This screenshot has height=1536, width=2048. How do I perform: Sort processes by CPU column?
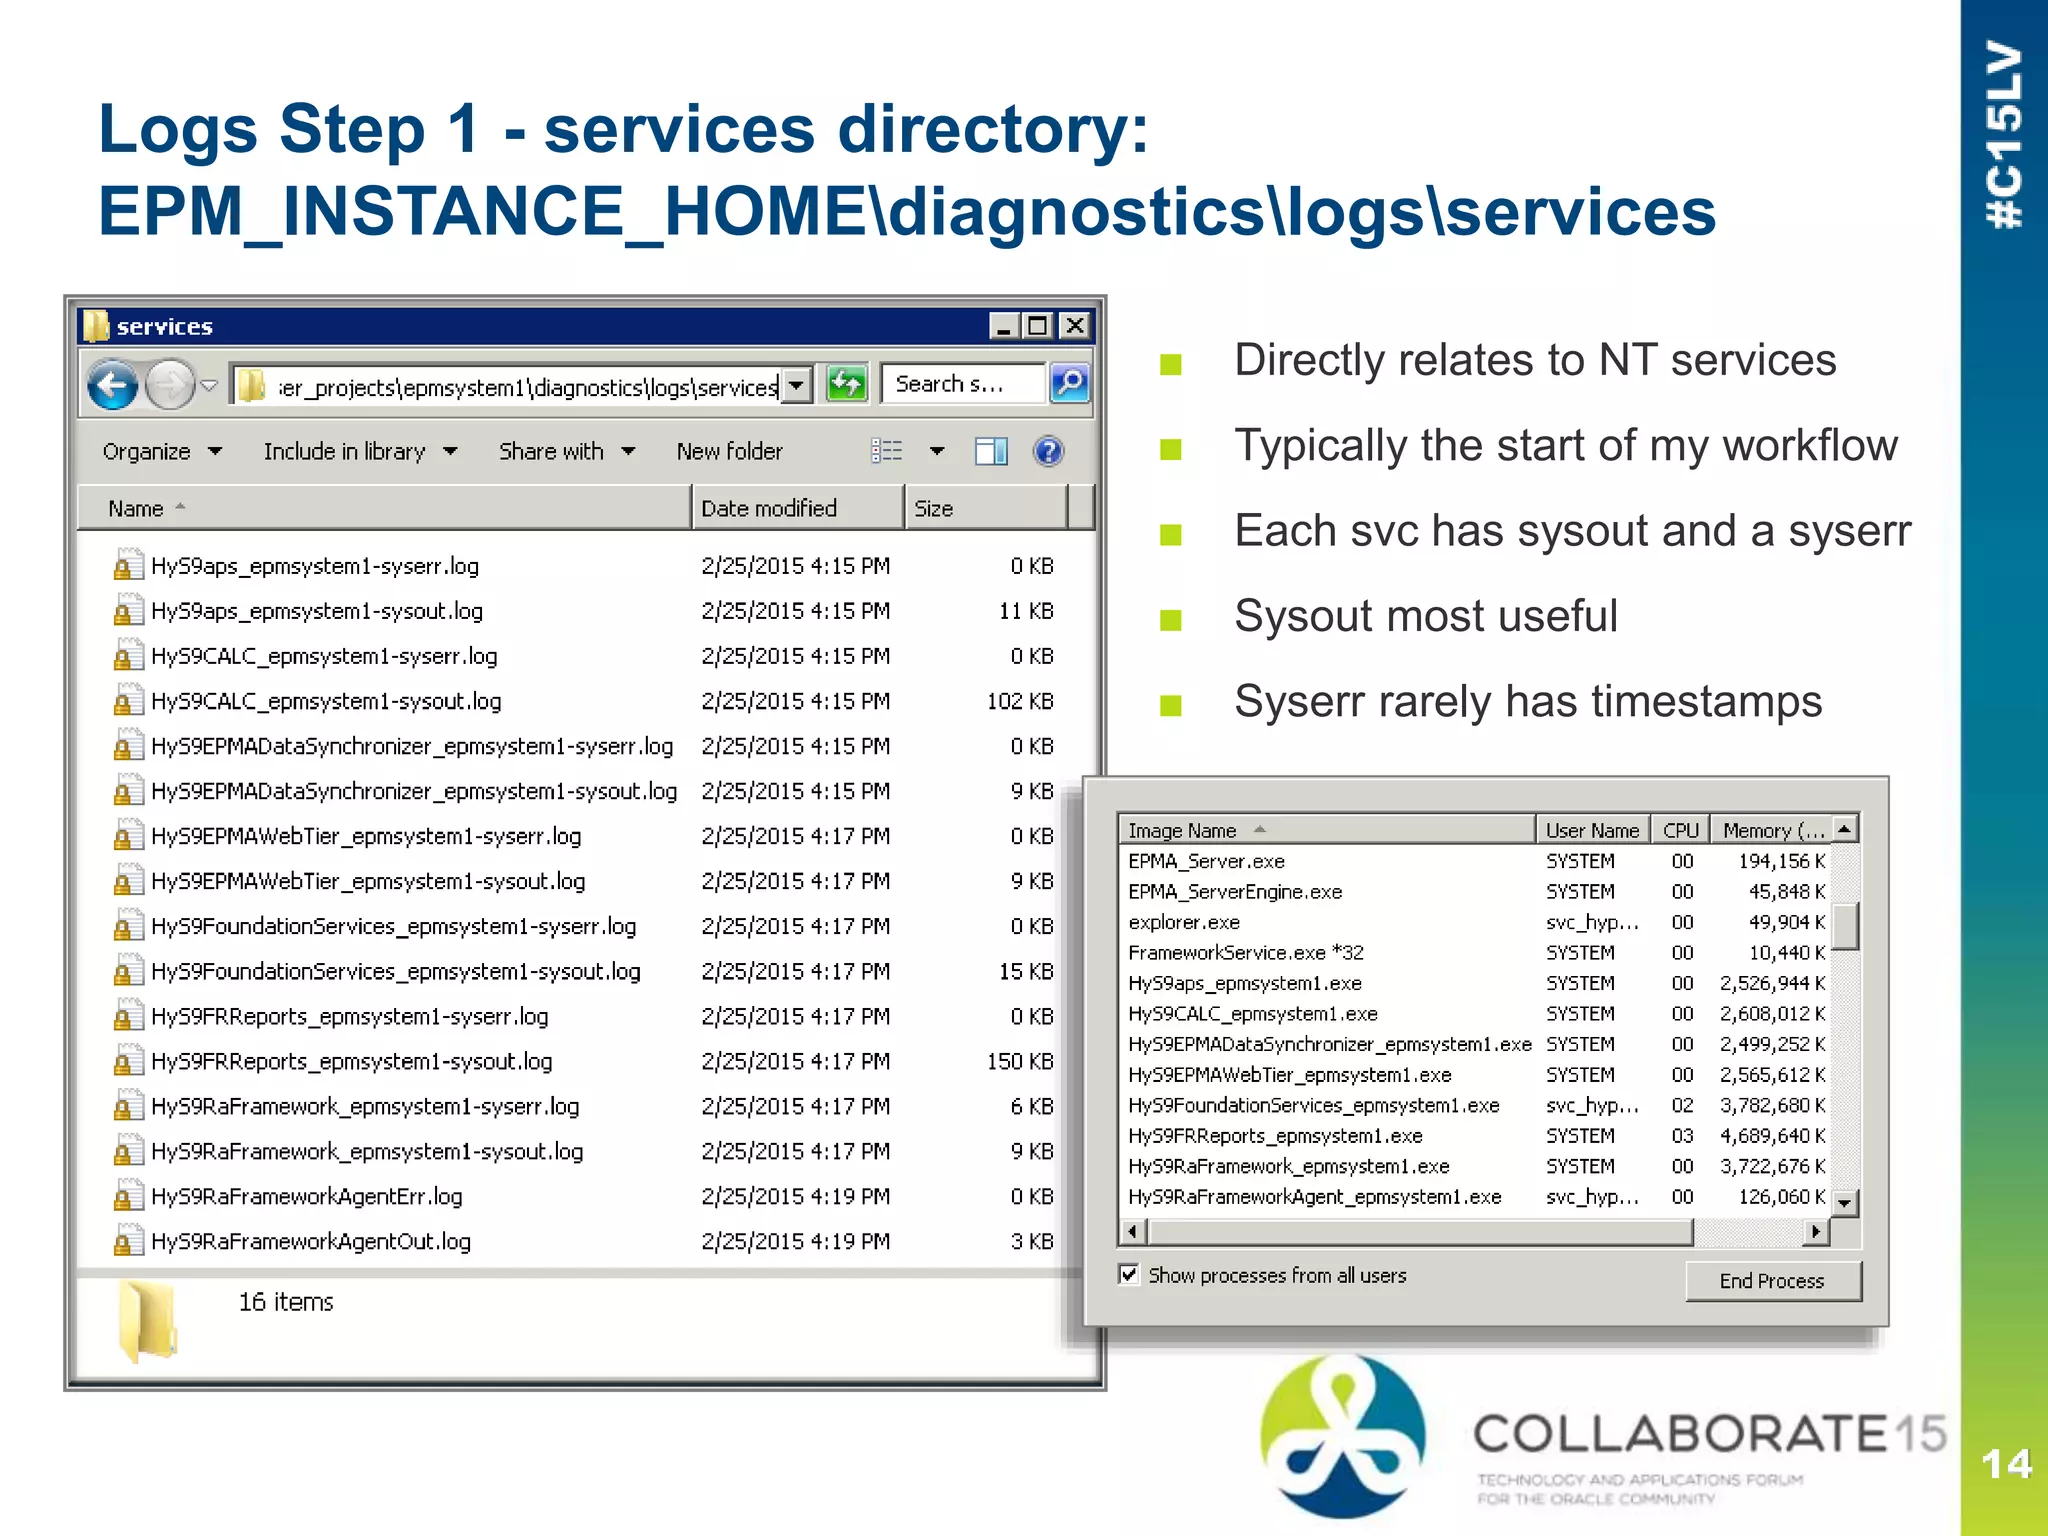tap(1680, 830)
